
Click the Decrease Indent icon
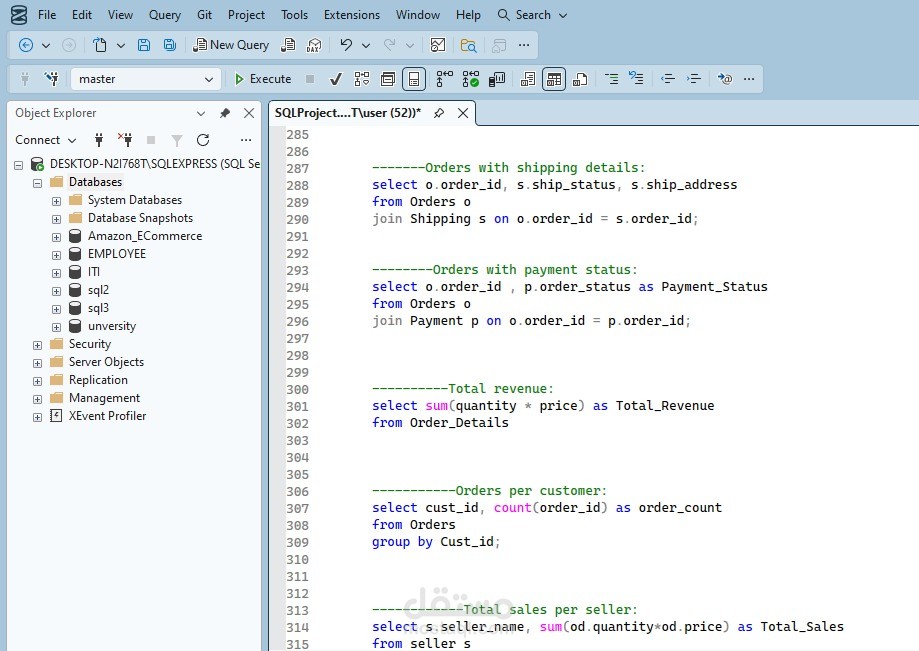coord(668,79)
